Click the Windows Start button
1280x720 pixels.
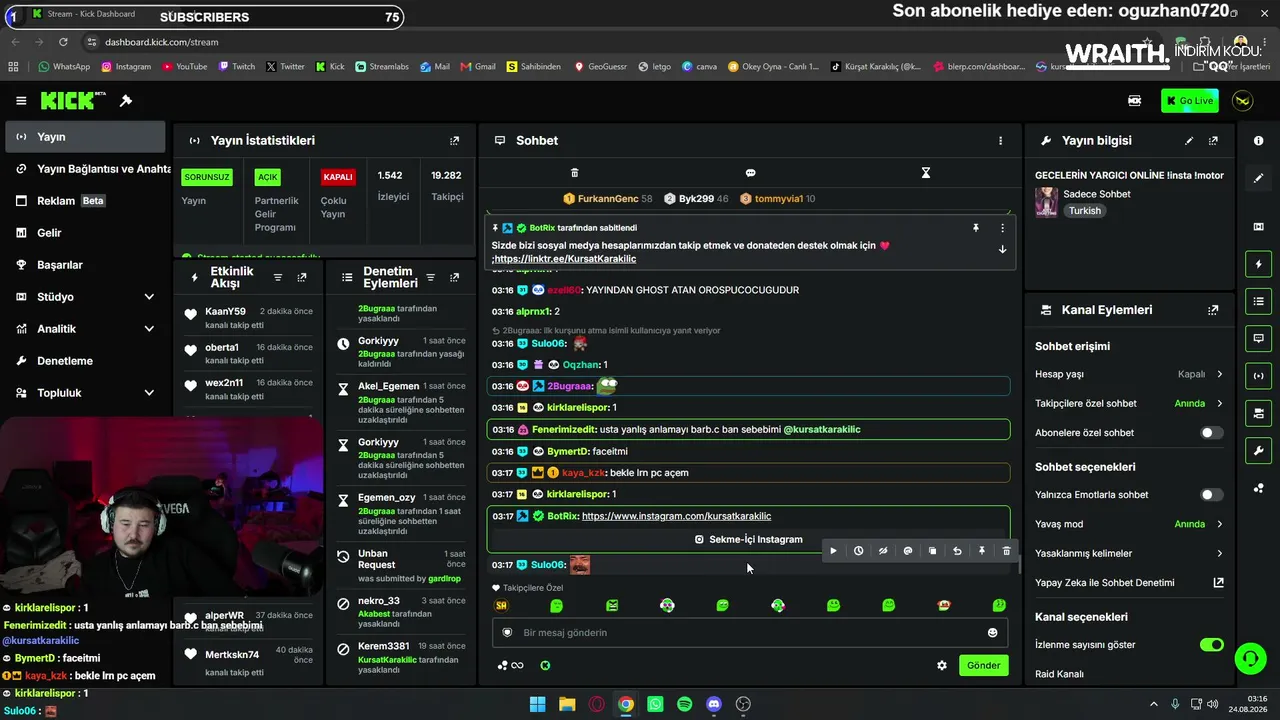[537, 704]
